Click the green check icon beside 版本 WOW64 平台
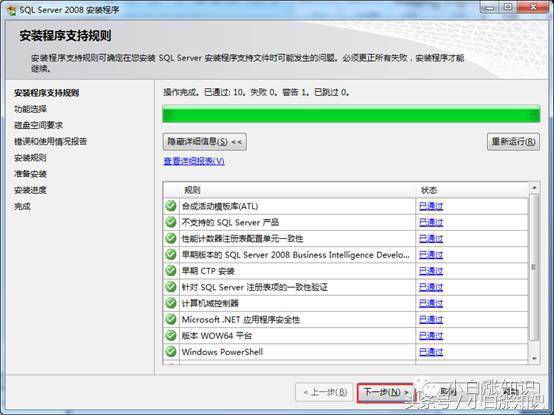Screen dimensions: 554x415 171,336
